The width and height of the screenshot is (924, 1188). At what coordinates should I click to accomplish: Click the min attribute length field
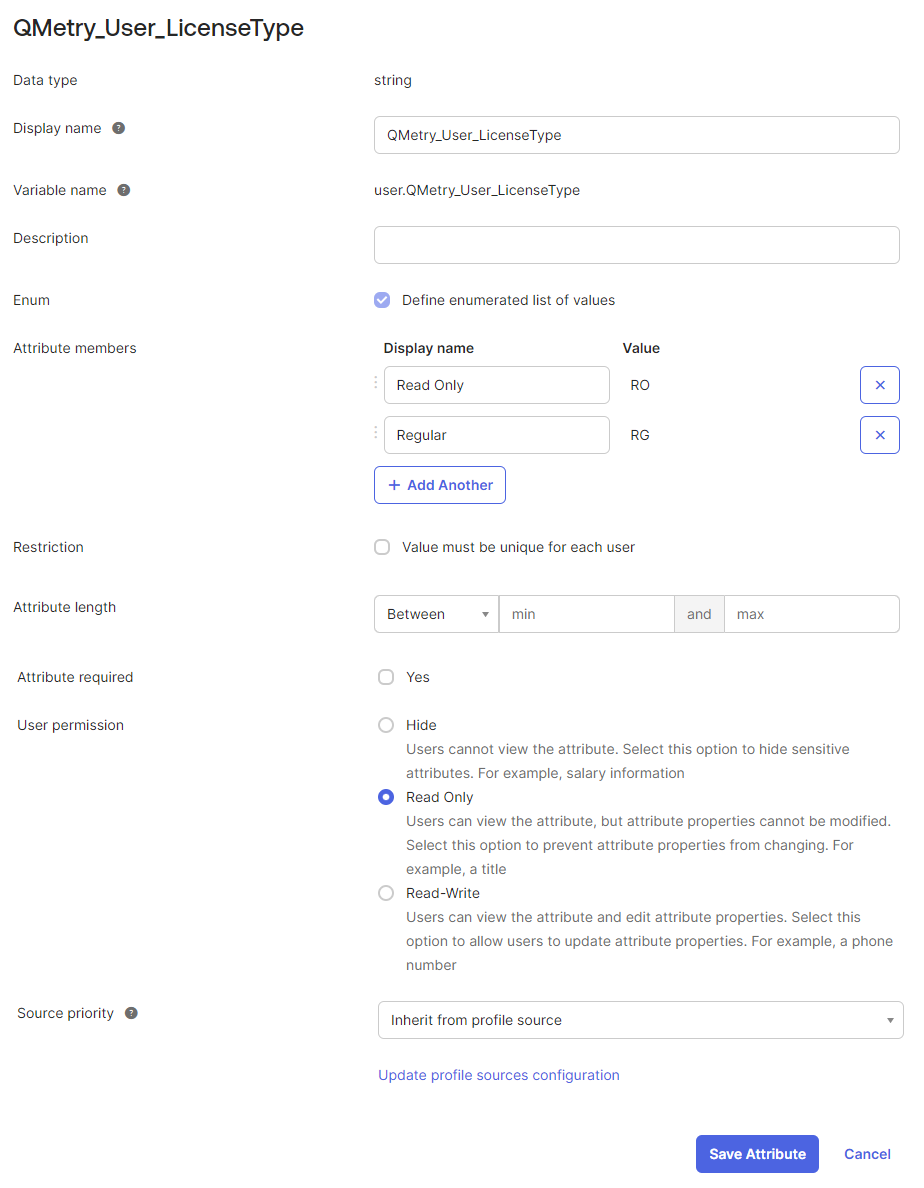(x=586, y=614)
